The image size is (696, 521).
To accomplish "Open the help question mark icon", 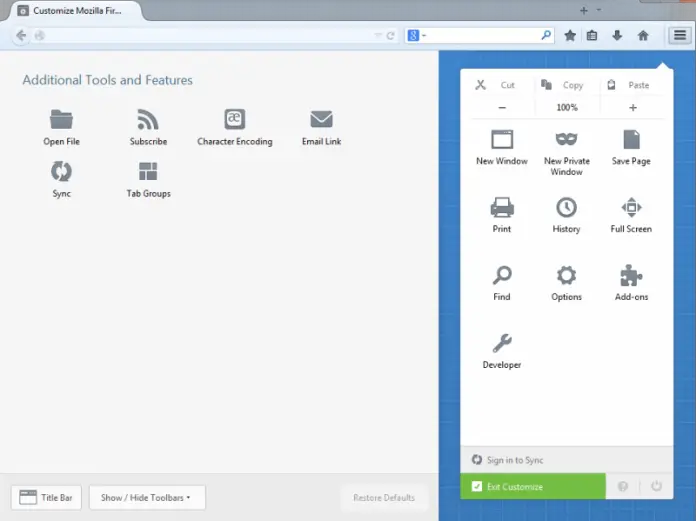I will tap(623, 486).
